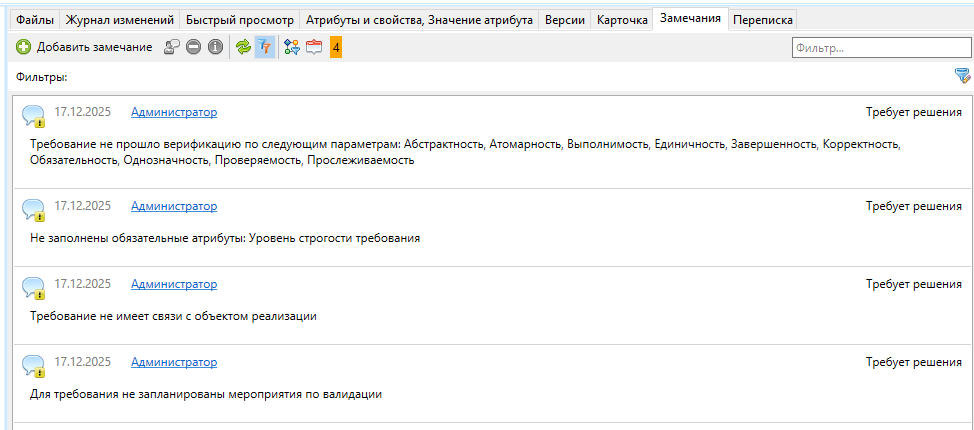This screenshot has height=430, width=974.
Task: Click into the Фильтр search field
Action: tap(880, 47)
